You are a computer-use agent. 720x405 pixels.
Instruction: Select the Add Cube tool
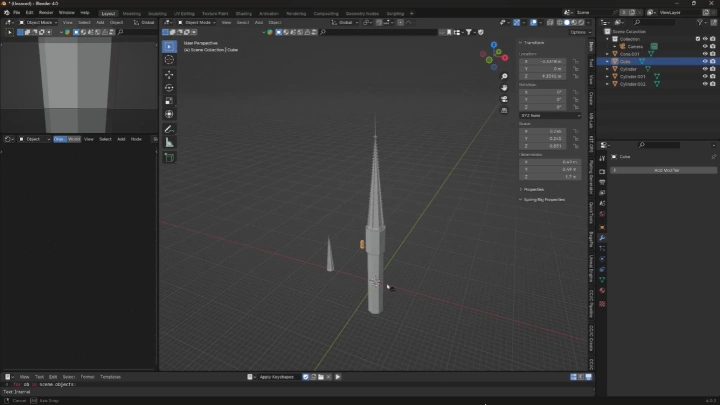point(169,158)
